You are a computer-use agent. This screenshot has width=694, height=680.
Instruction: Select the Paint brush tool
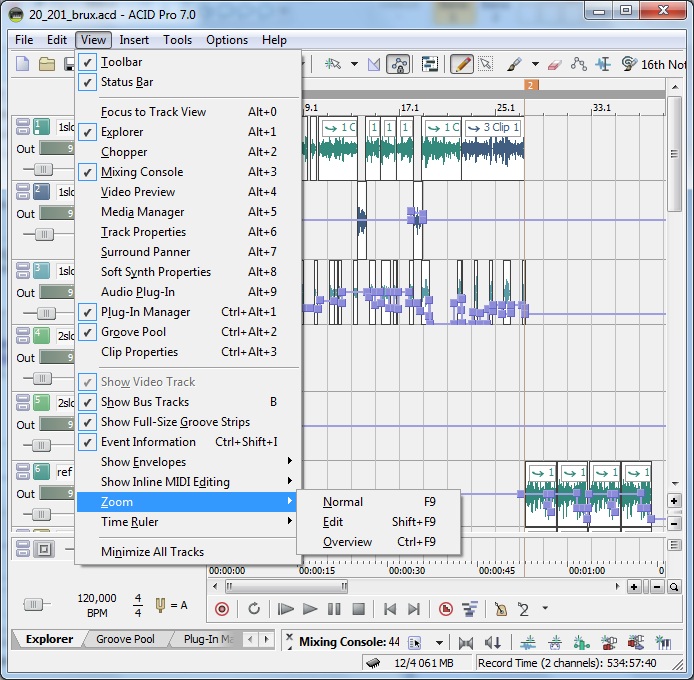coord(513,64)
